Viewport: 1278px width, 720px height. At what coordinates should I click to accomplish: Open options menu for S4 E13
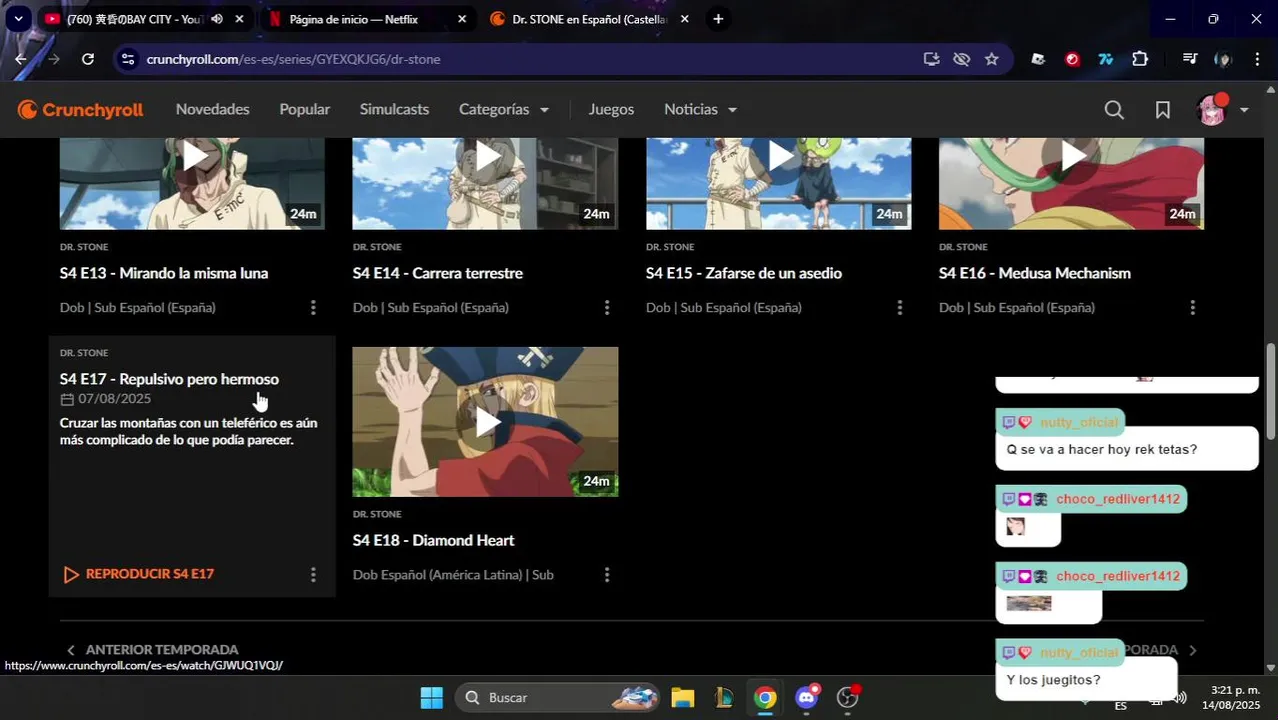point(313,308)
